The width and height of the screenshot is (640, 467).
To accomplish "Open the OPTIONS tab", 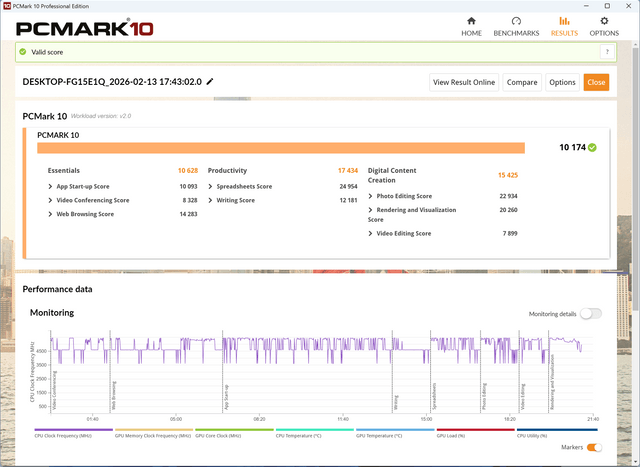I will pos(604,27).
